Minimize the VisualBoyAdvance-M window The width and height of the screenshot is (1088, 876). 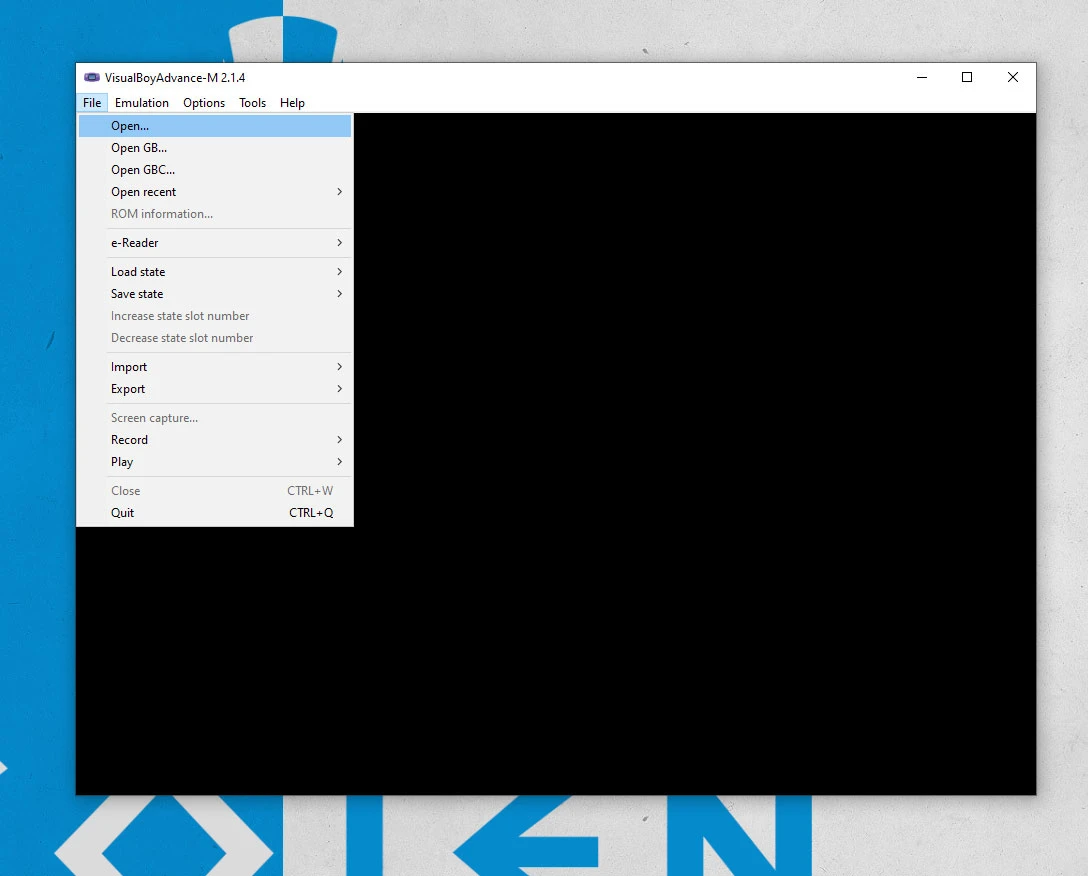pos(921,78)
